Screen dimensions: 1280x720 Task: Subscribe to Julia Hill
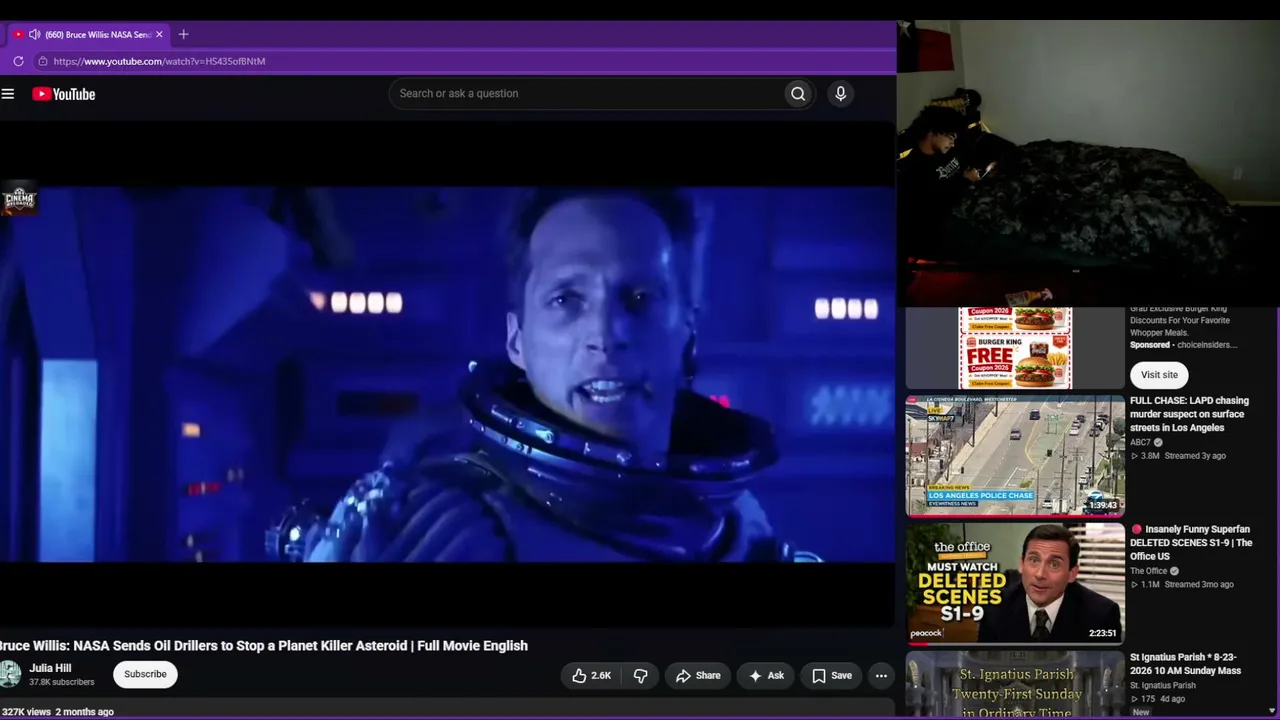[145, 674]
